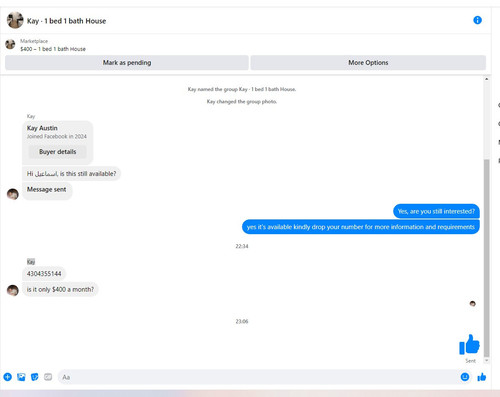This screenshot has height=397, width=500.
Task: Open more actions plus icon
Action: click(8, 377)
